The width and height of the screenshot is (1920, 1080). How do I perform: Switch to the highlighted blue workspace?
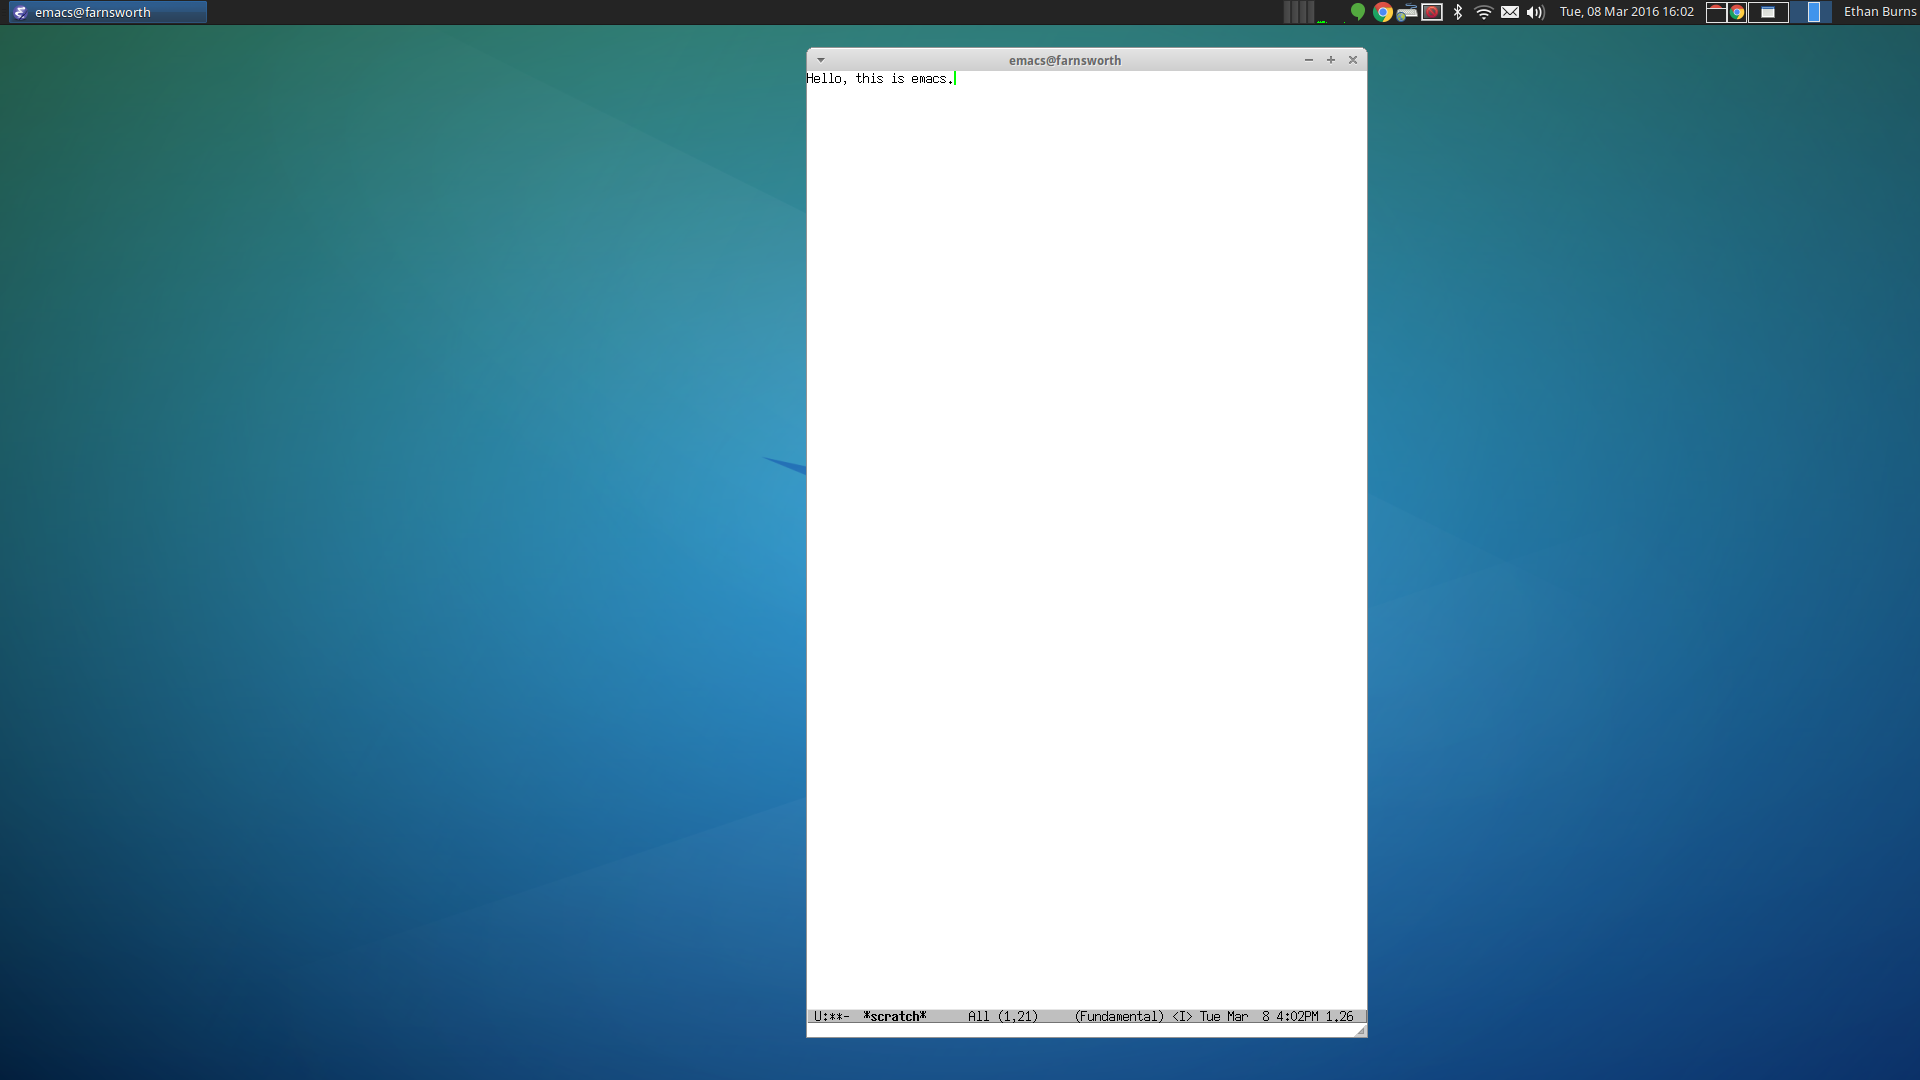[1811, 12]
